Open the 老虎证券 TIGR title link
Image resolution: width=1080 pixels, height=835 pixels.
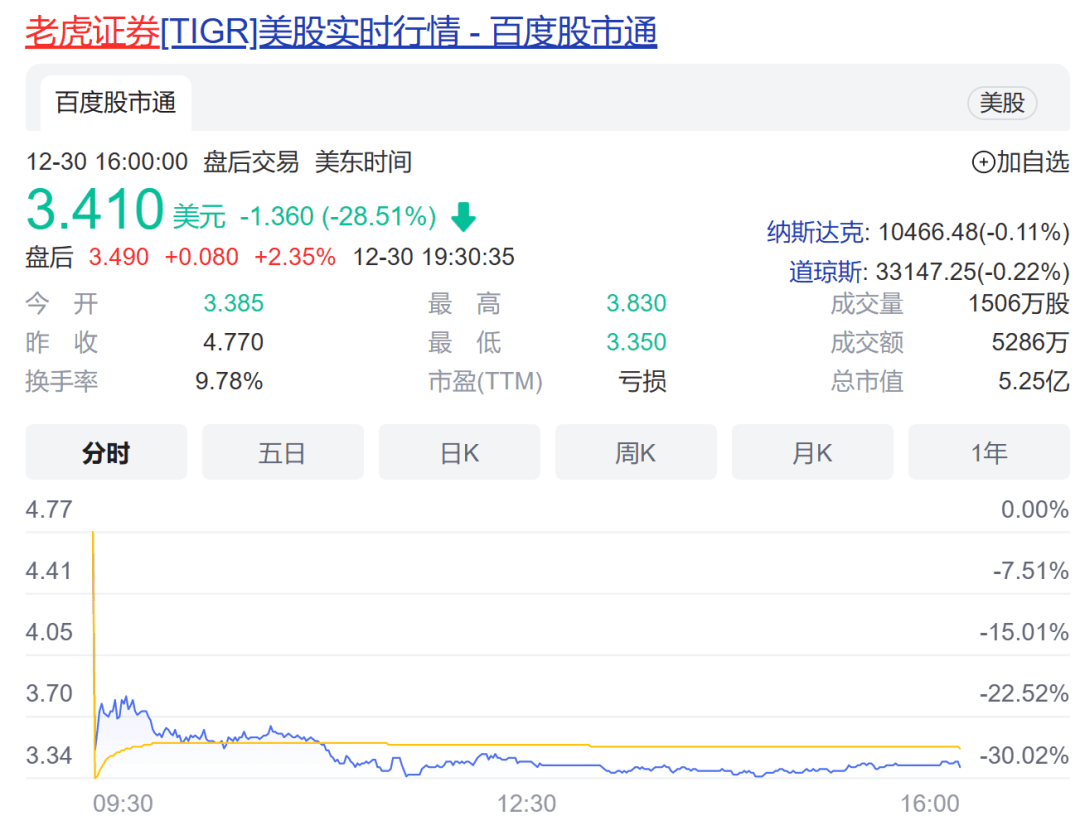tap(340, 32)
